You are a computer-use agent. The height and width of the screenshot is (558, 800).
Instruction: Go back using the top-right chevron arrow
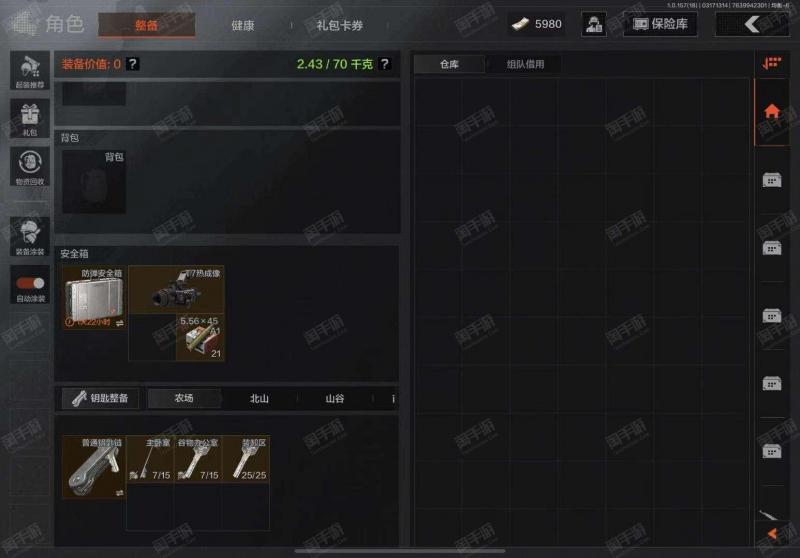[752, 24]
